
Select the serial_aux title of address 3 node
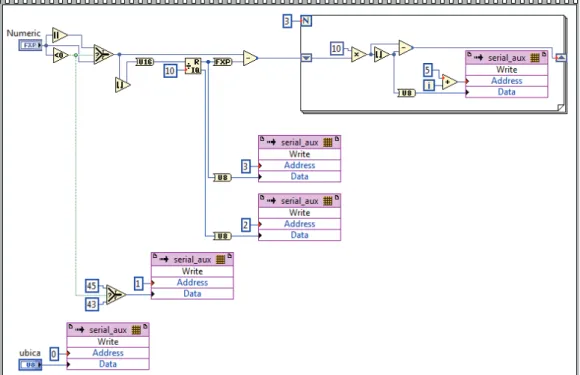point(300,142)
